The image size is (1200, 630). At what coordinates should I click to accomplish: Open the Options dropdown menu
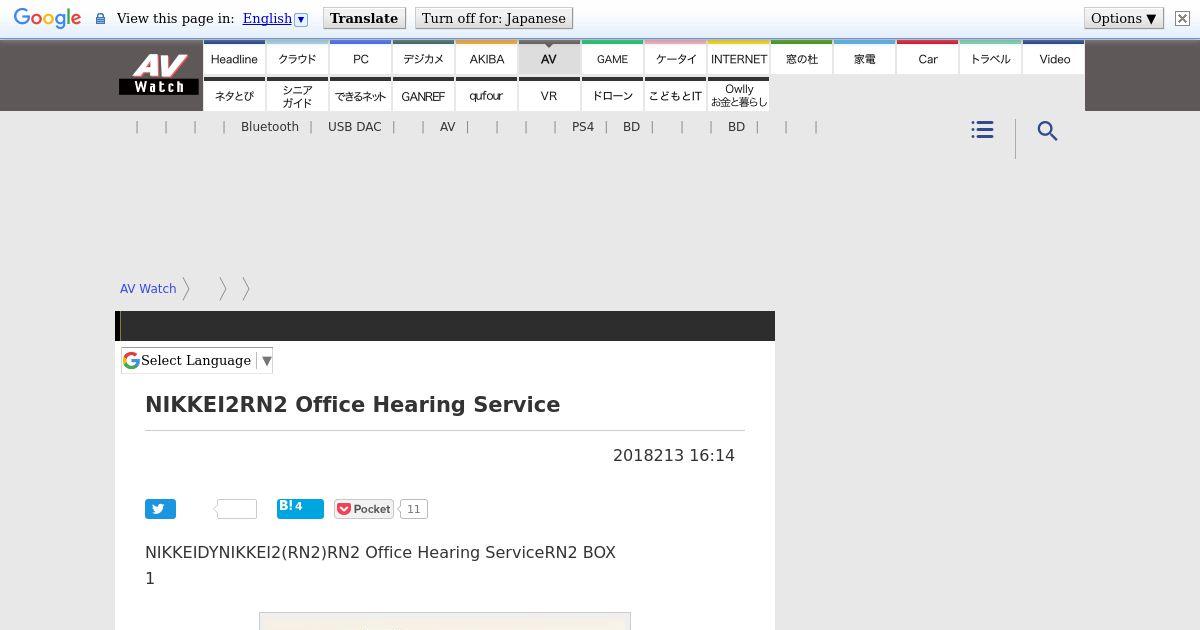[1124, 18]
